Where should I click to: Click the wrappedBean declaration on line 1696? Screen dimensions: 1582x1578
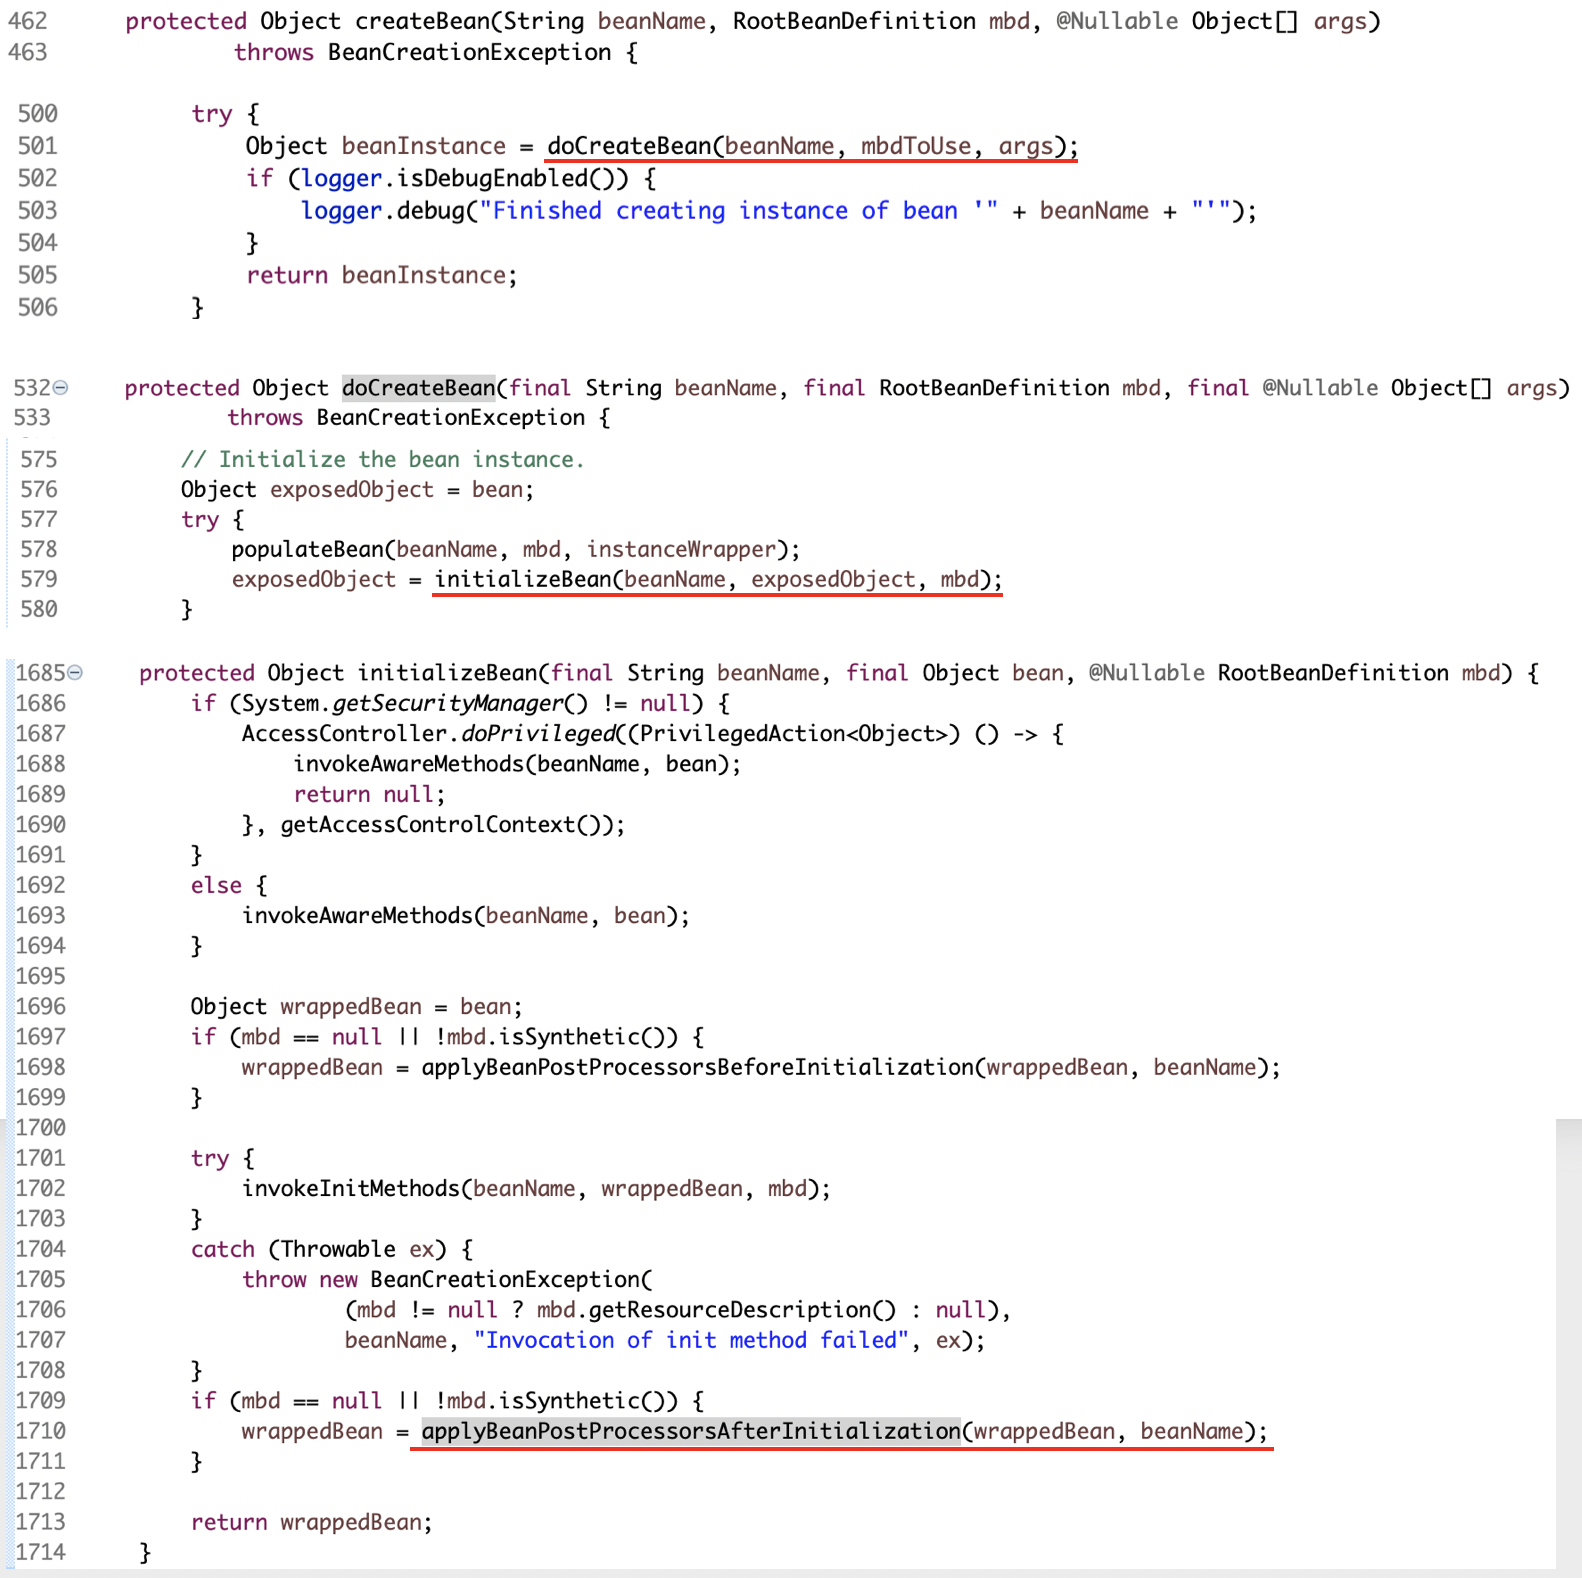pyautogui.click(x=351, y=1007)
